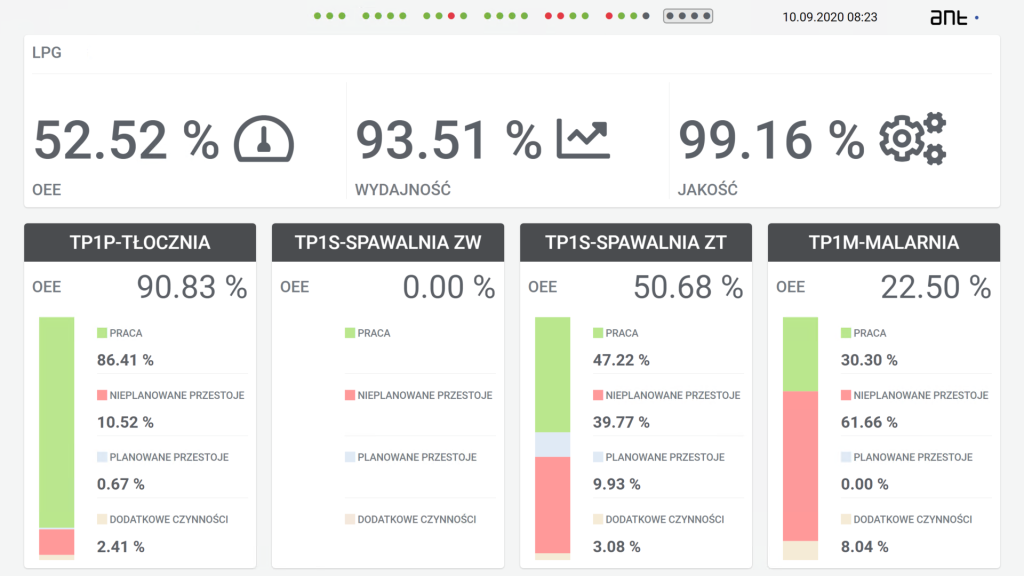This screenshot has height=576, width=1024.
Task: Click the 86.41 % PRACA value
Action: (x=125, y=360)
